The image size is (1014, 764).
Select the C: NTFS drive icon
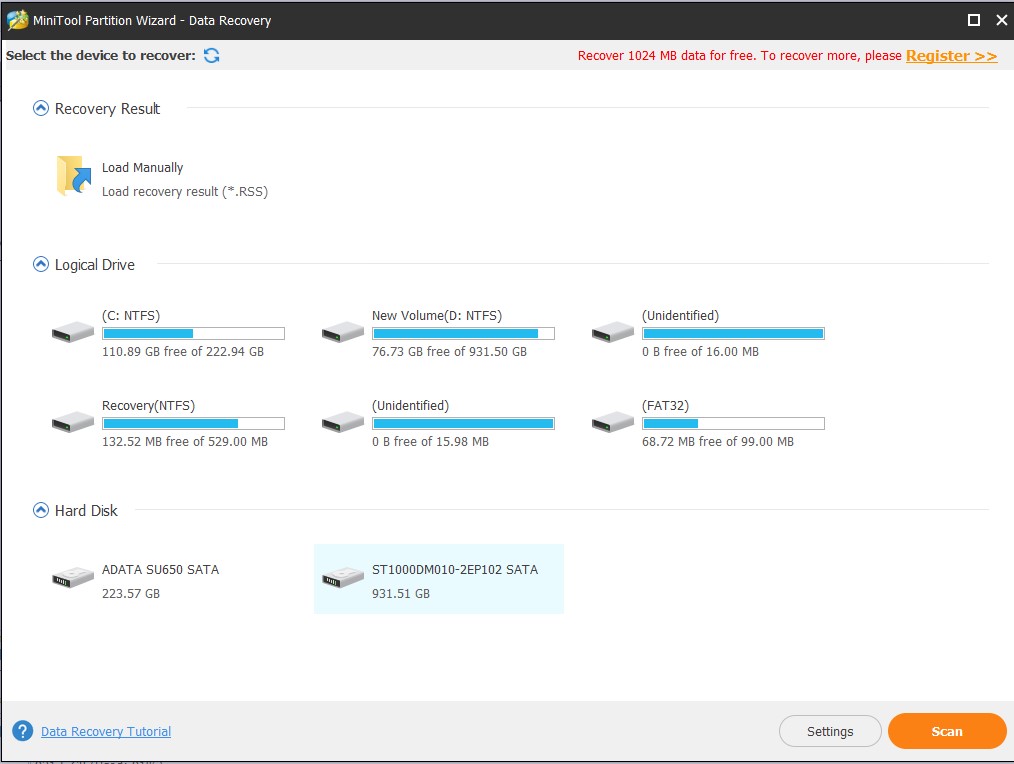tap(73, 333)
